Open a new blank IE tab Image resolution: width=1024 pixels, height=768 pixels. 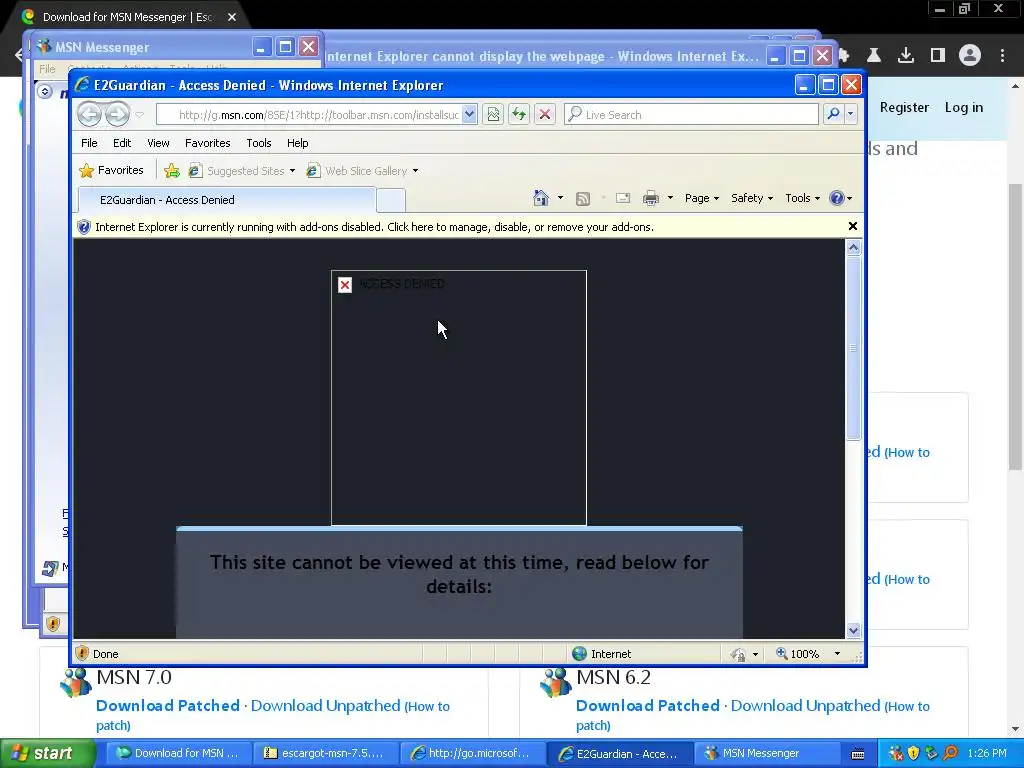point(391,200)
